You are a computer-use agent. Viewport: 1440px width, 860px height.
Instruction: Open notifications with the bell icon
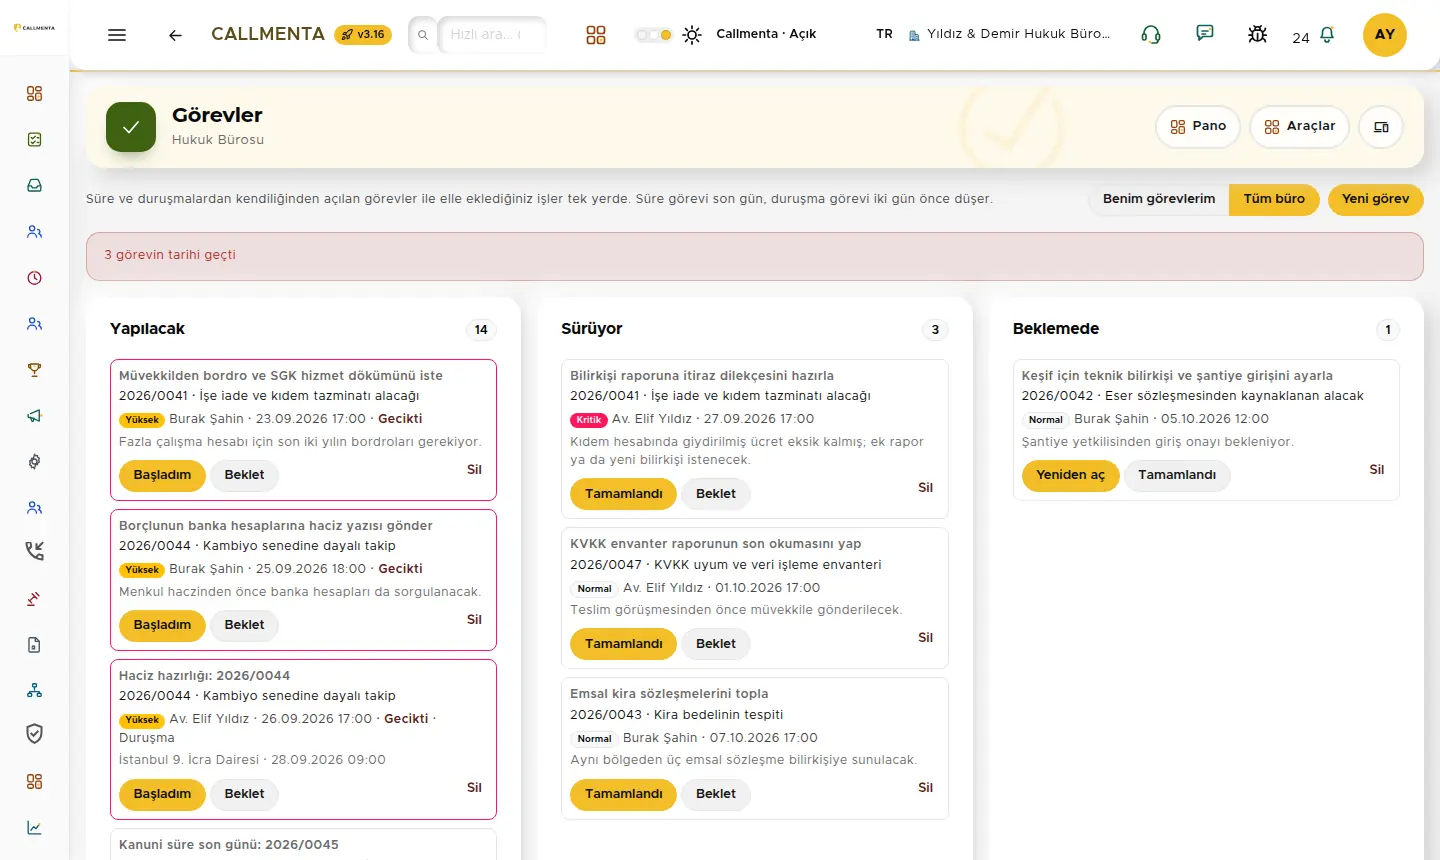coord(1327,35)
